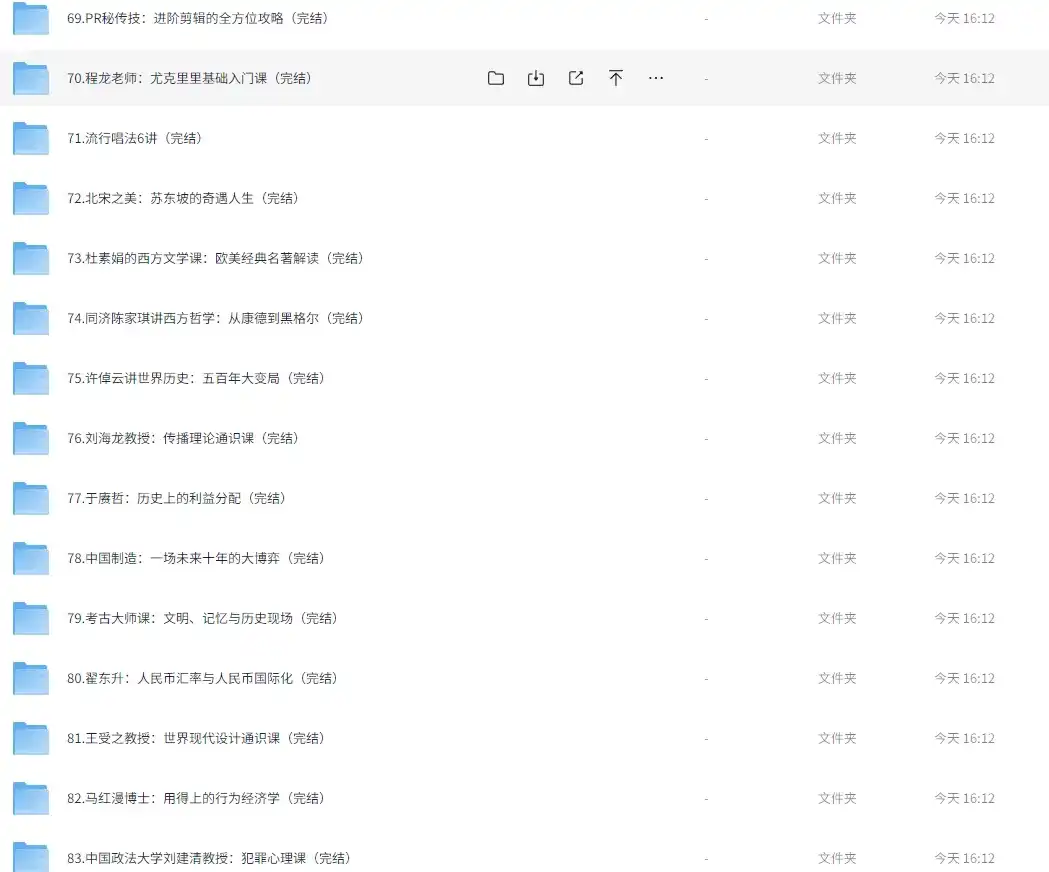Viewport: 1049px width, 872px height.
Task: Open folder name 77.于赓哲：历史上的利益分配
Action: [x=177, y=499]
